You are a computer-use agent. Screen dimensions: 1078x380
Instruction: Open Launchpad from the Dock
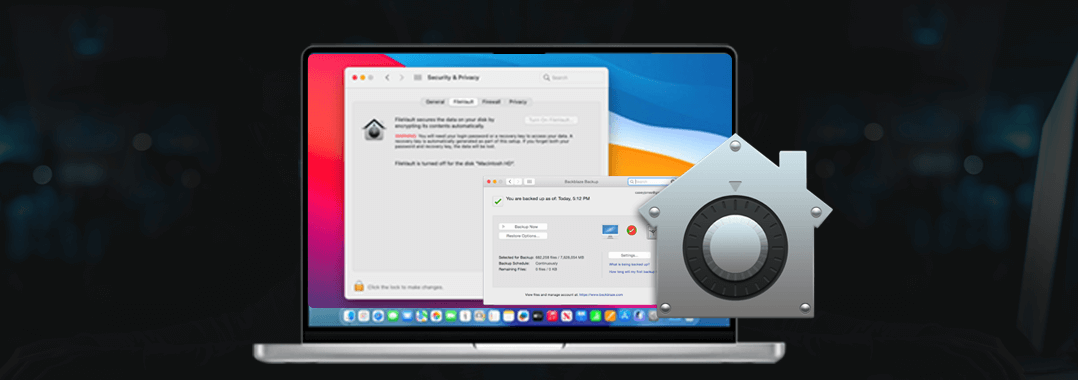coord(364,316)
